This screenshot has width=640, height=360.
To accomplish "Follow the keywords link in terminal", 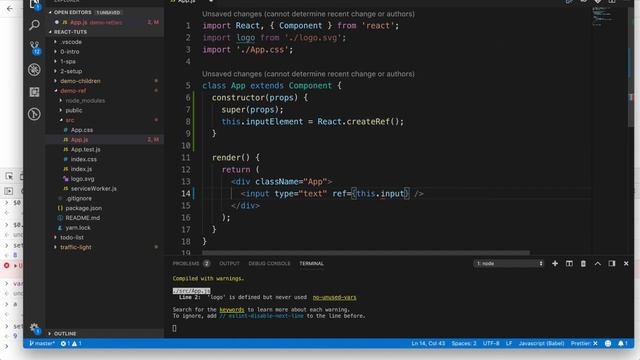I will pyautogui.click(x=232, y=310).
